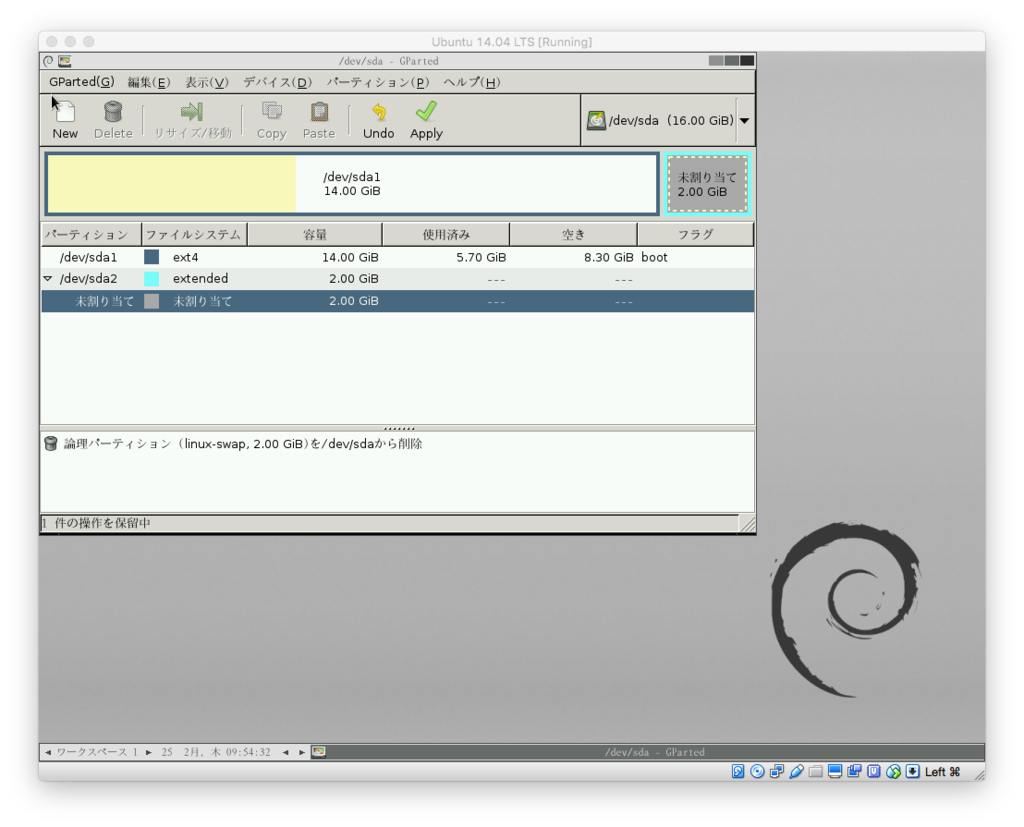Open the GParted(G) menu

click(x=82, y=82)
